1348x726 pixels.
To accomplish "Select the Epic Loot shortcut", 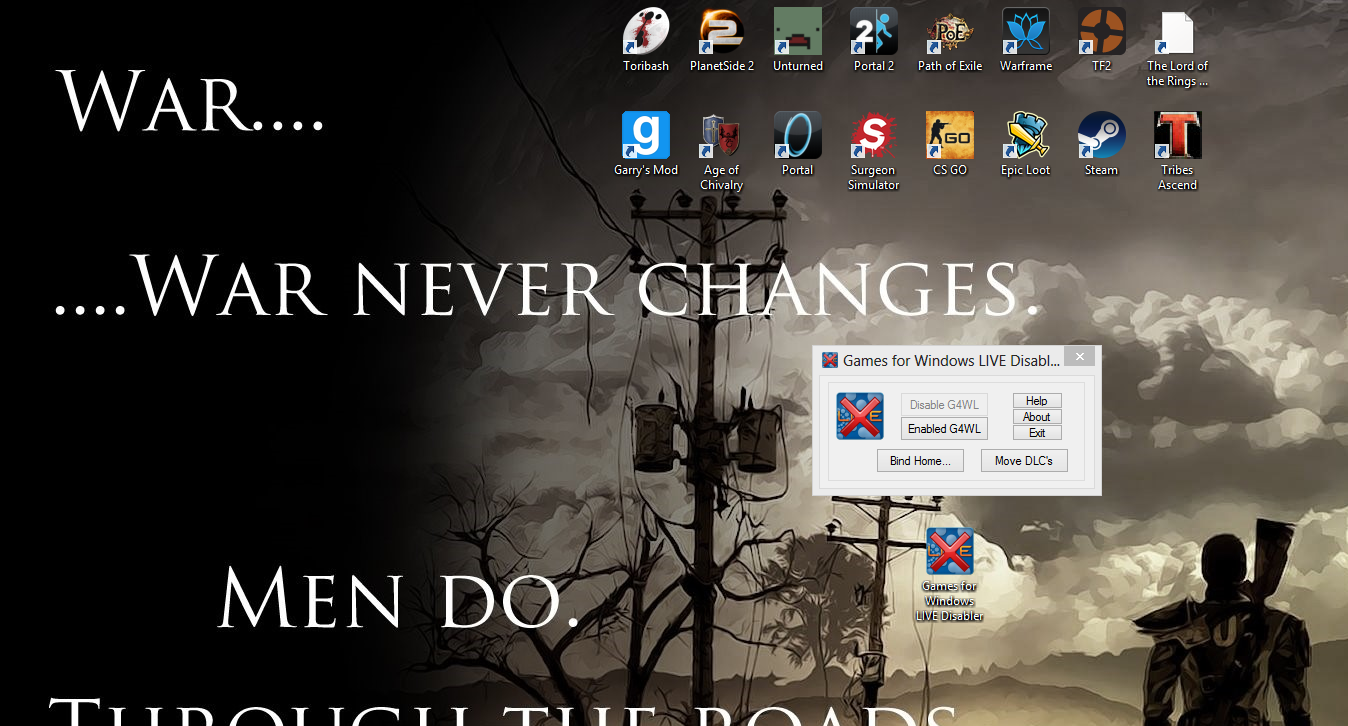I will [x=1026, y=144].
